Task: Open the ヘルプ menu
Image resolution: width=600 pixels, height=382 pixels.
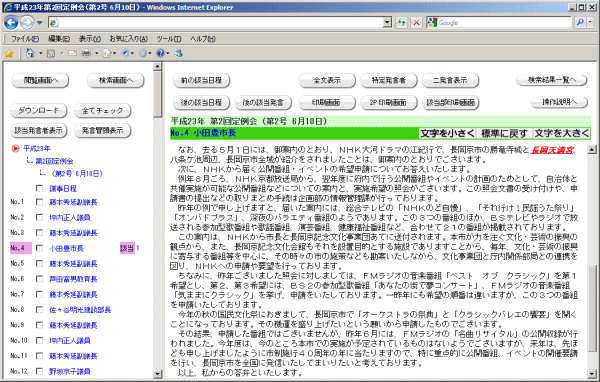Action: [203, 39]
